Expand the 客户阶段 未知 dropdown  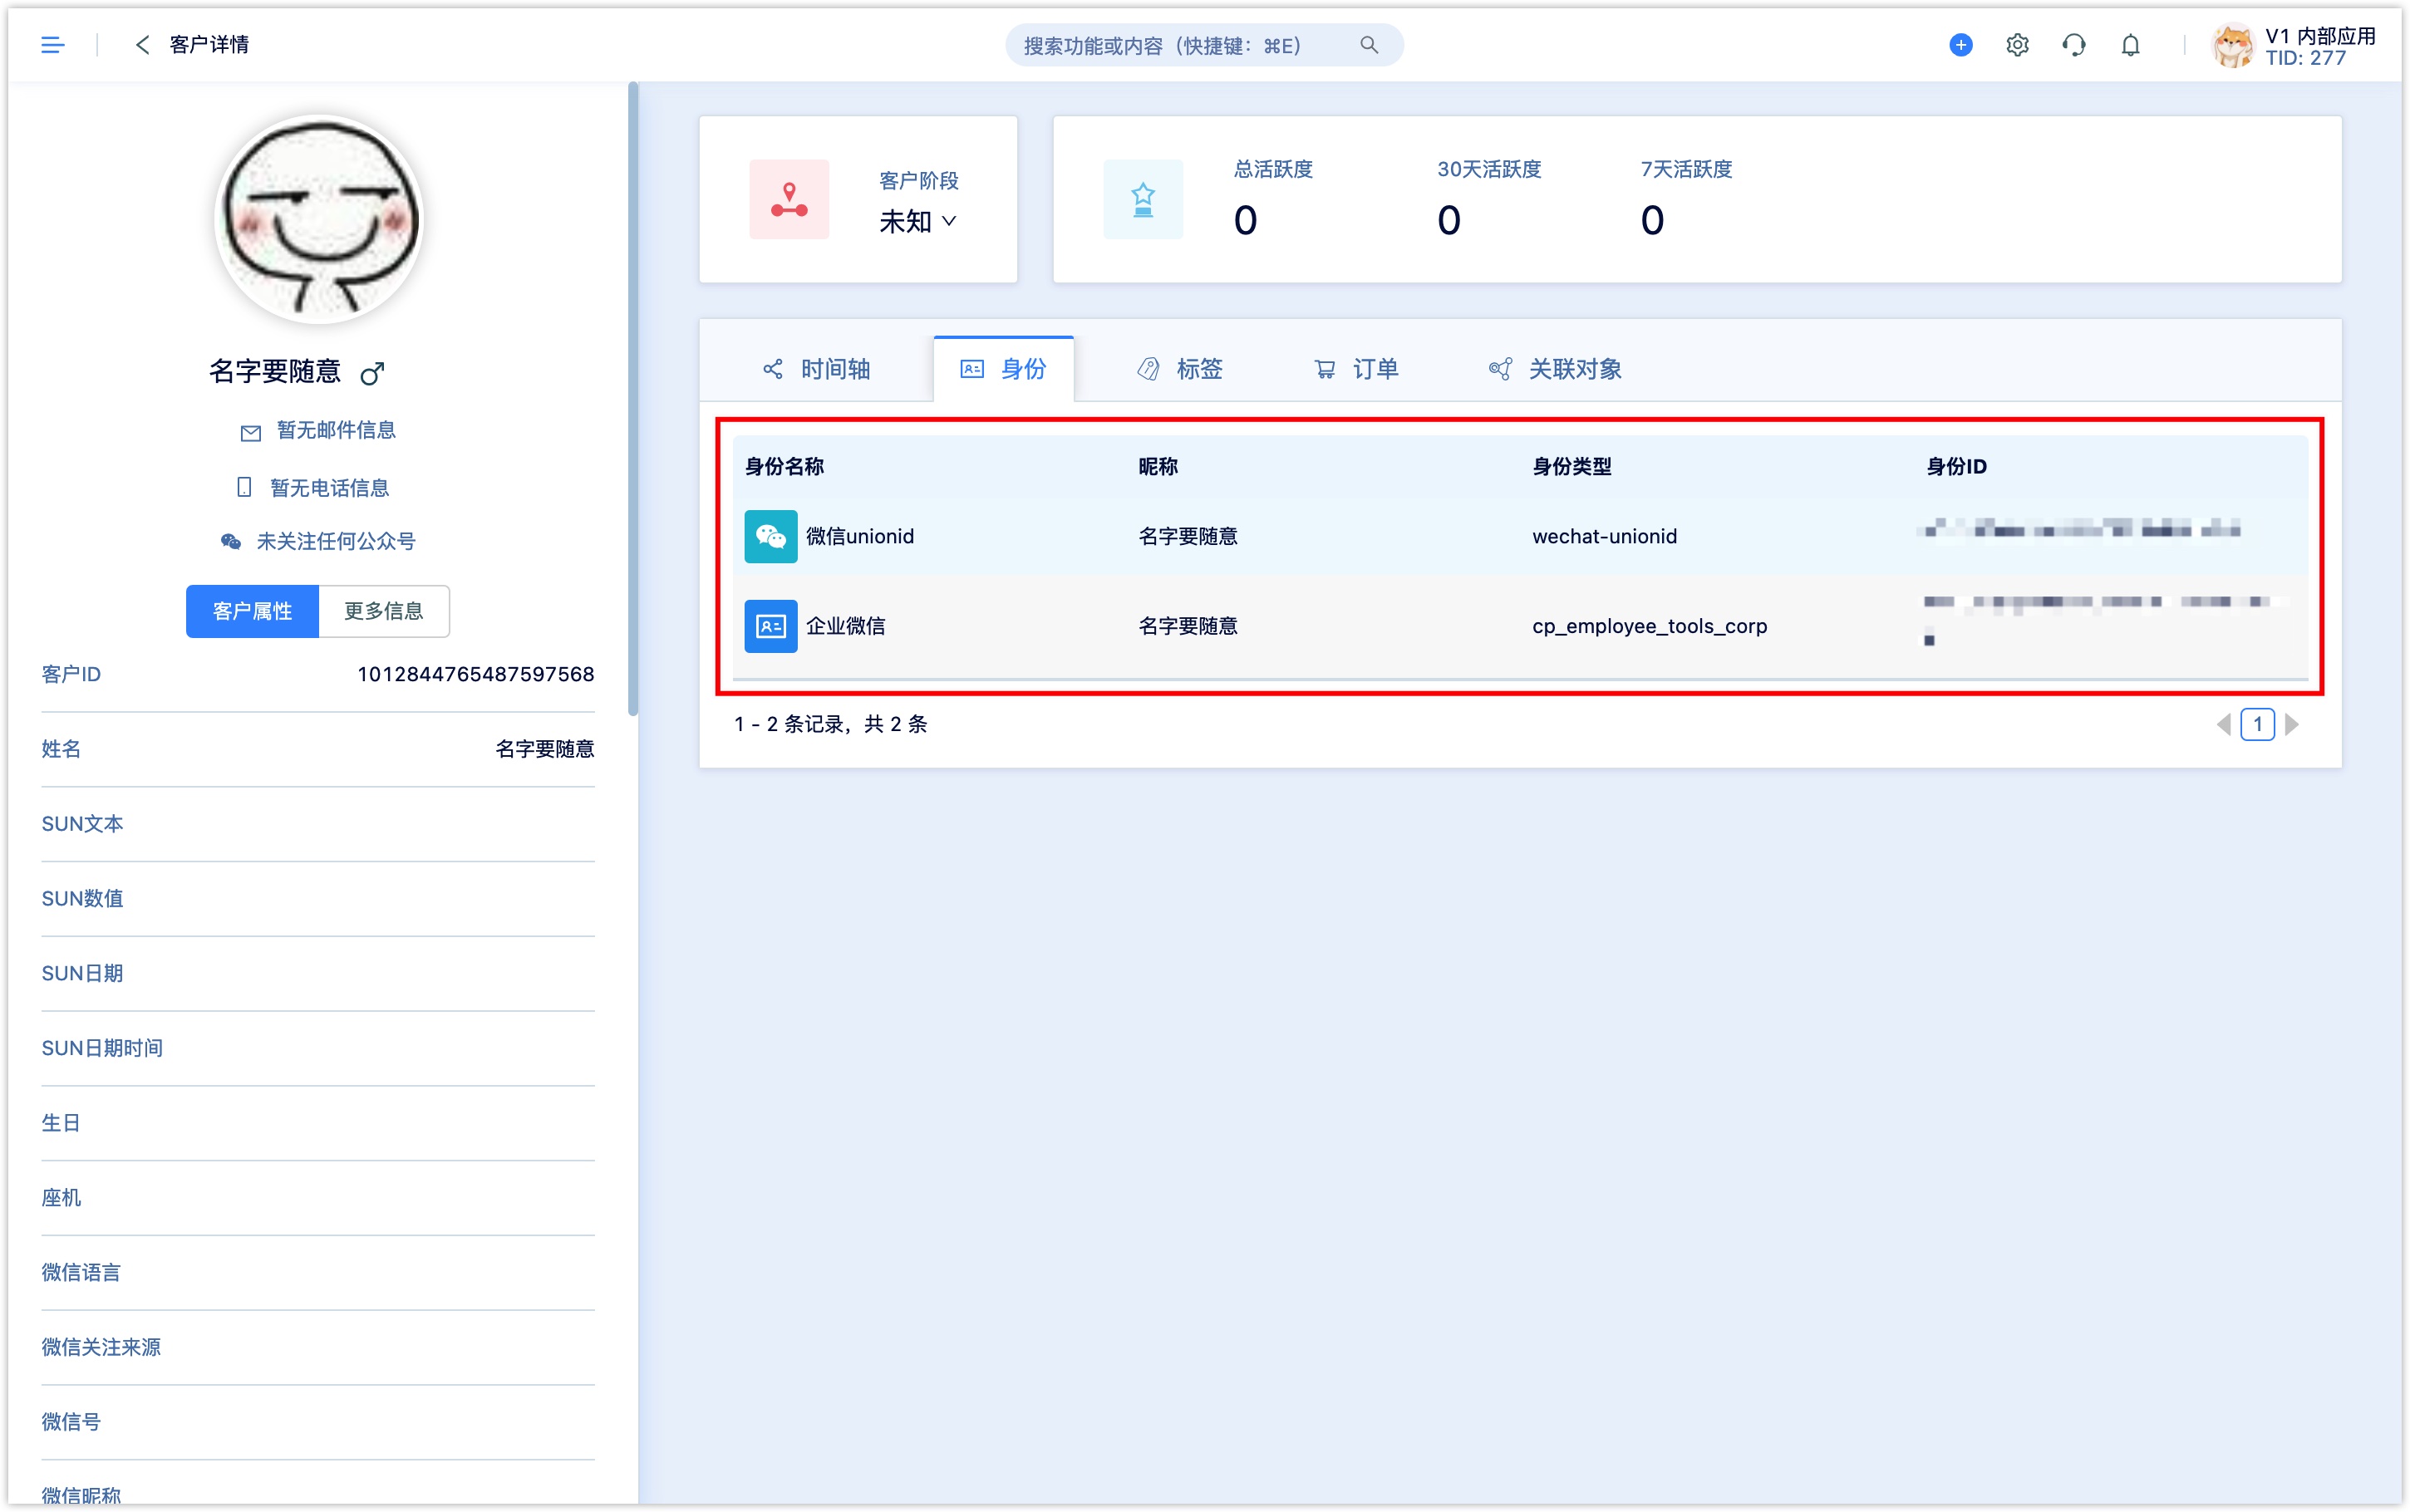918,221
